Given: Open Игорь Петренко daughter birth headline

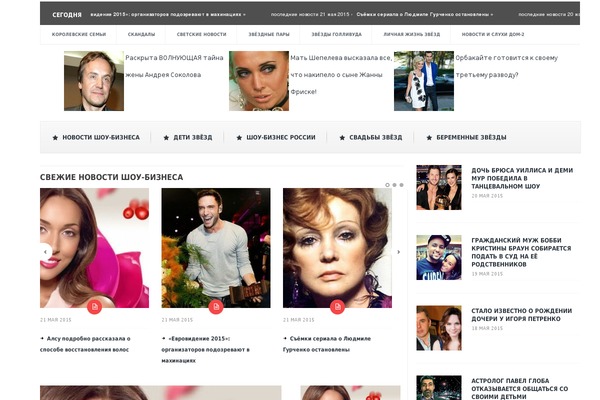Looking at the screenshot, I should 522,315.
